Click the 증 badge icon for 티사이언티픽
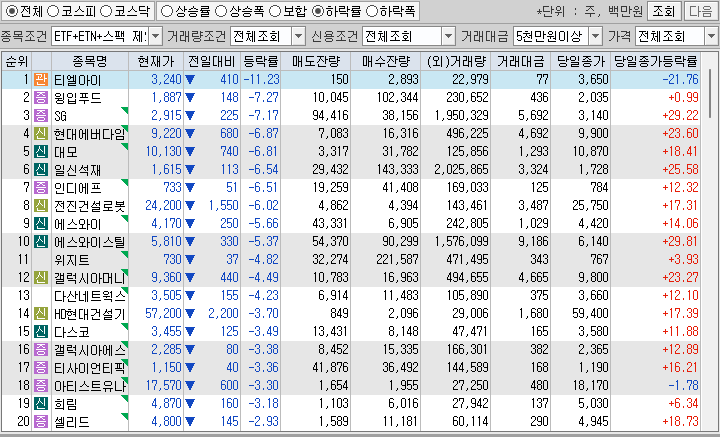720x437 pixels. pyautogui.click(x=41, y=368)
